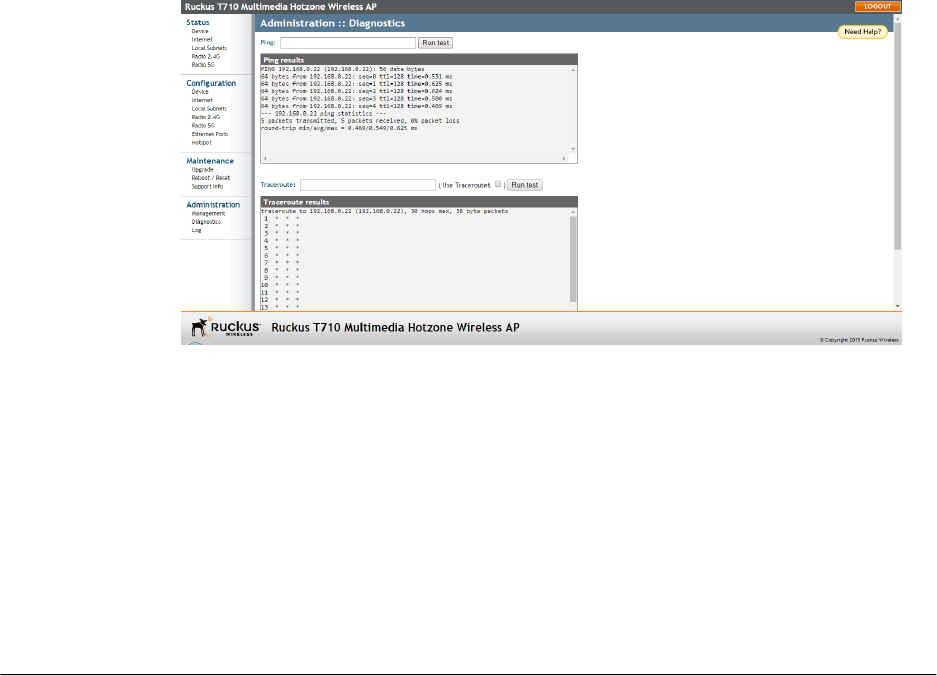Click the left arrow of the Ping results horizontal scrollbar
937x676 pixels.
click(265, 159)
